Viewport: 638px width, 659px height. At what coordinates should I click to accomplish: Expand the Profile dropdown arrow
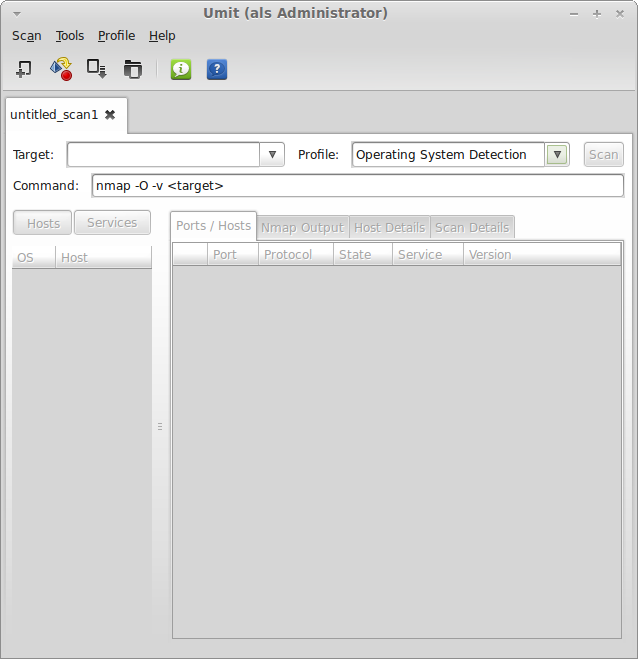(557, 155)
